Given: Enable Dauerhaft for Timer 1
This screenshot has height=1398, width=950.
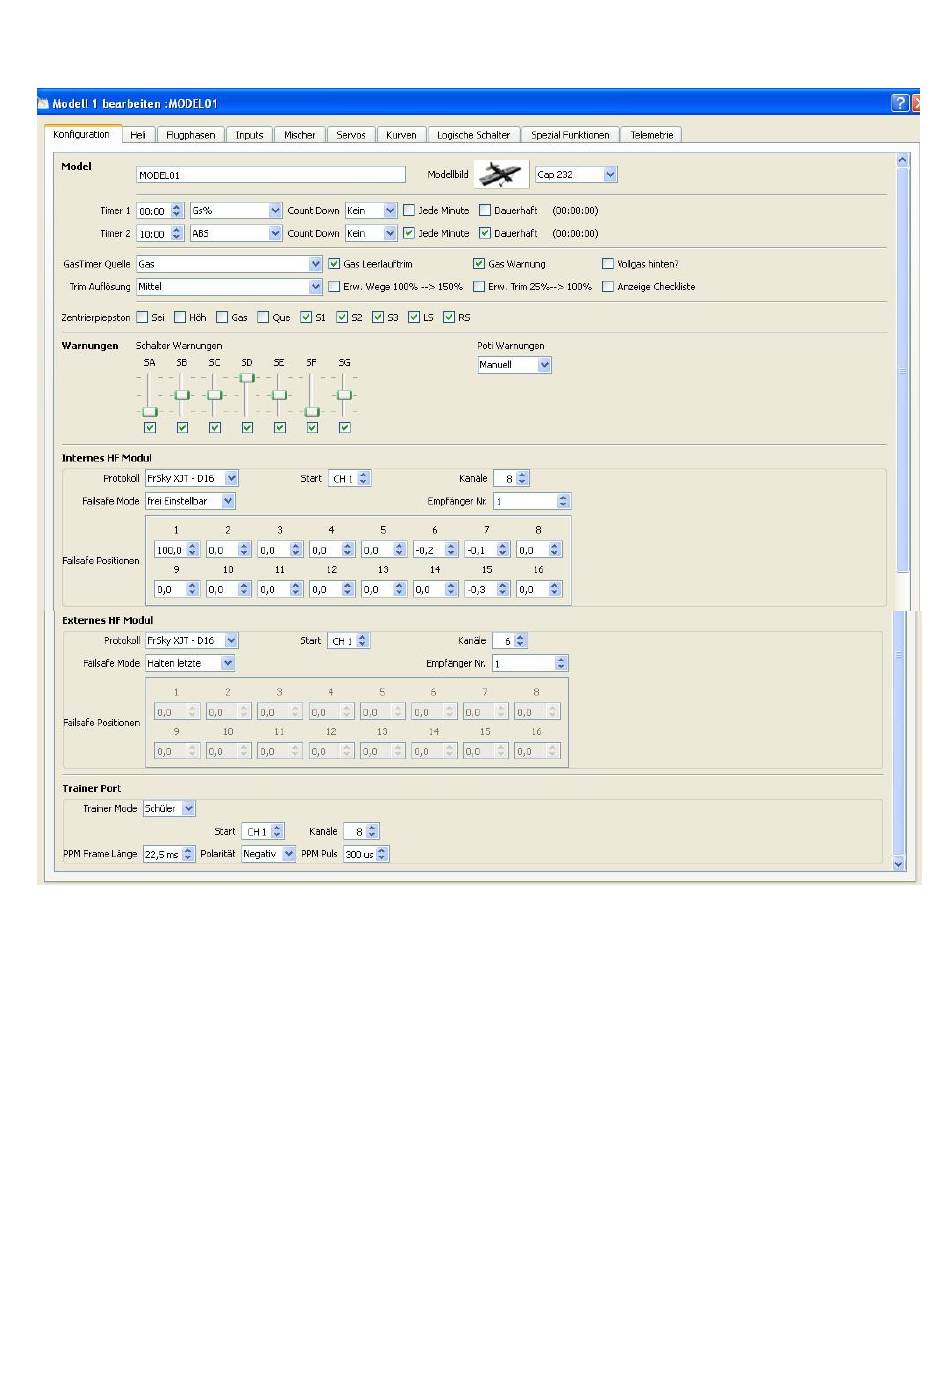Looking at the screenshot, I should point(485,210).
